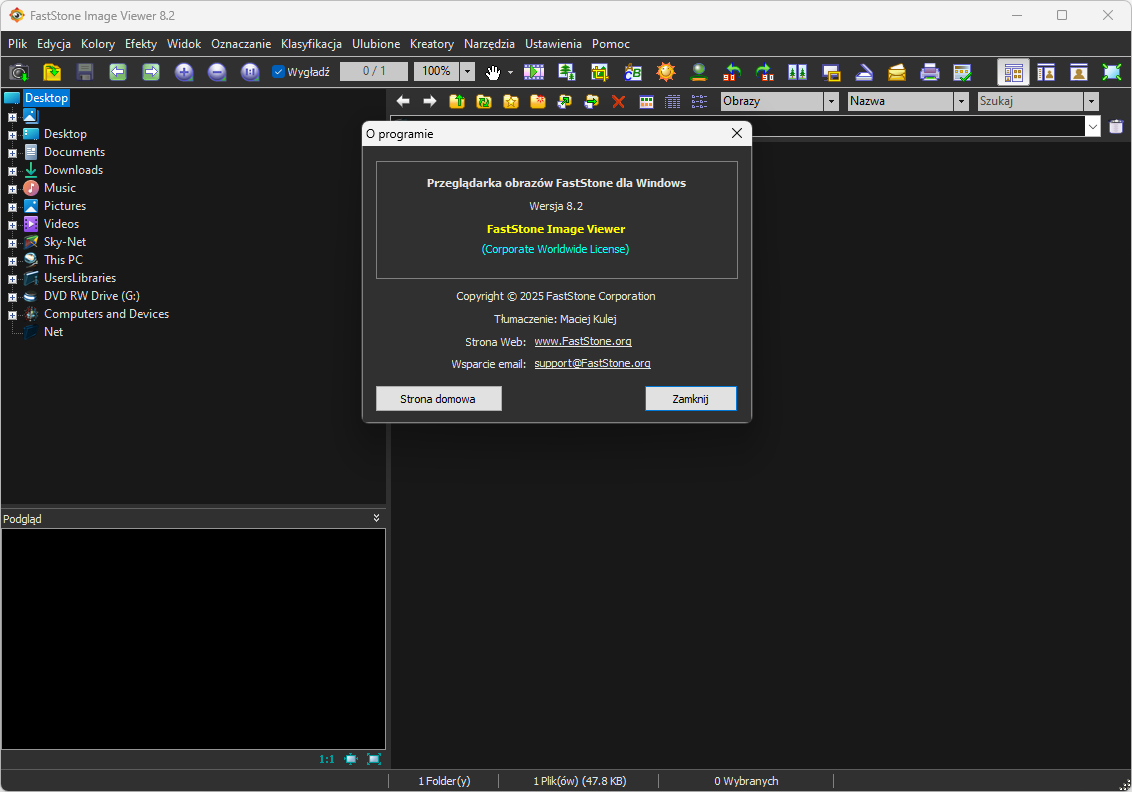Viewport: 1132px width, 792px height.
Task: Open the Edycja menu
Action: [x=54, y=44]
